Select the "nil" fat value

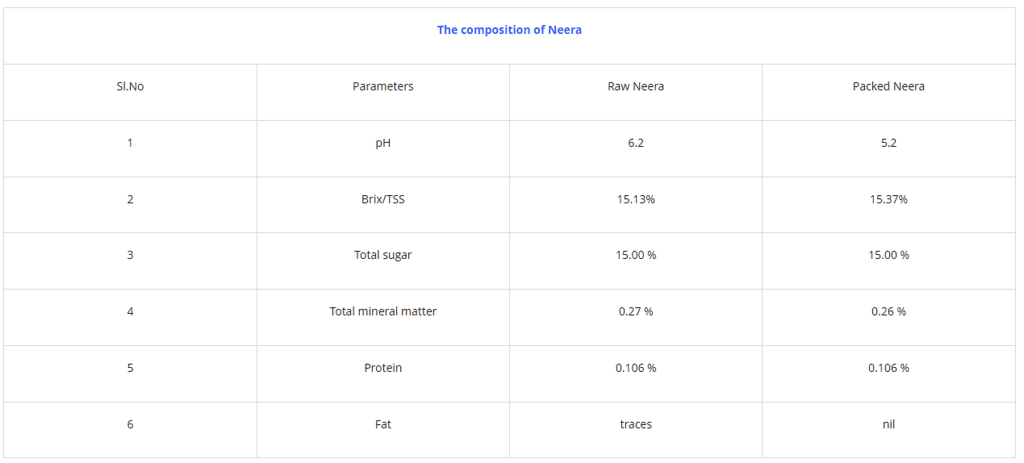[x=888, y=424]
